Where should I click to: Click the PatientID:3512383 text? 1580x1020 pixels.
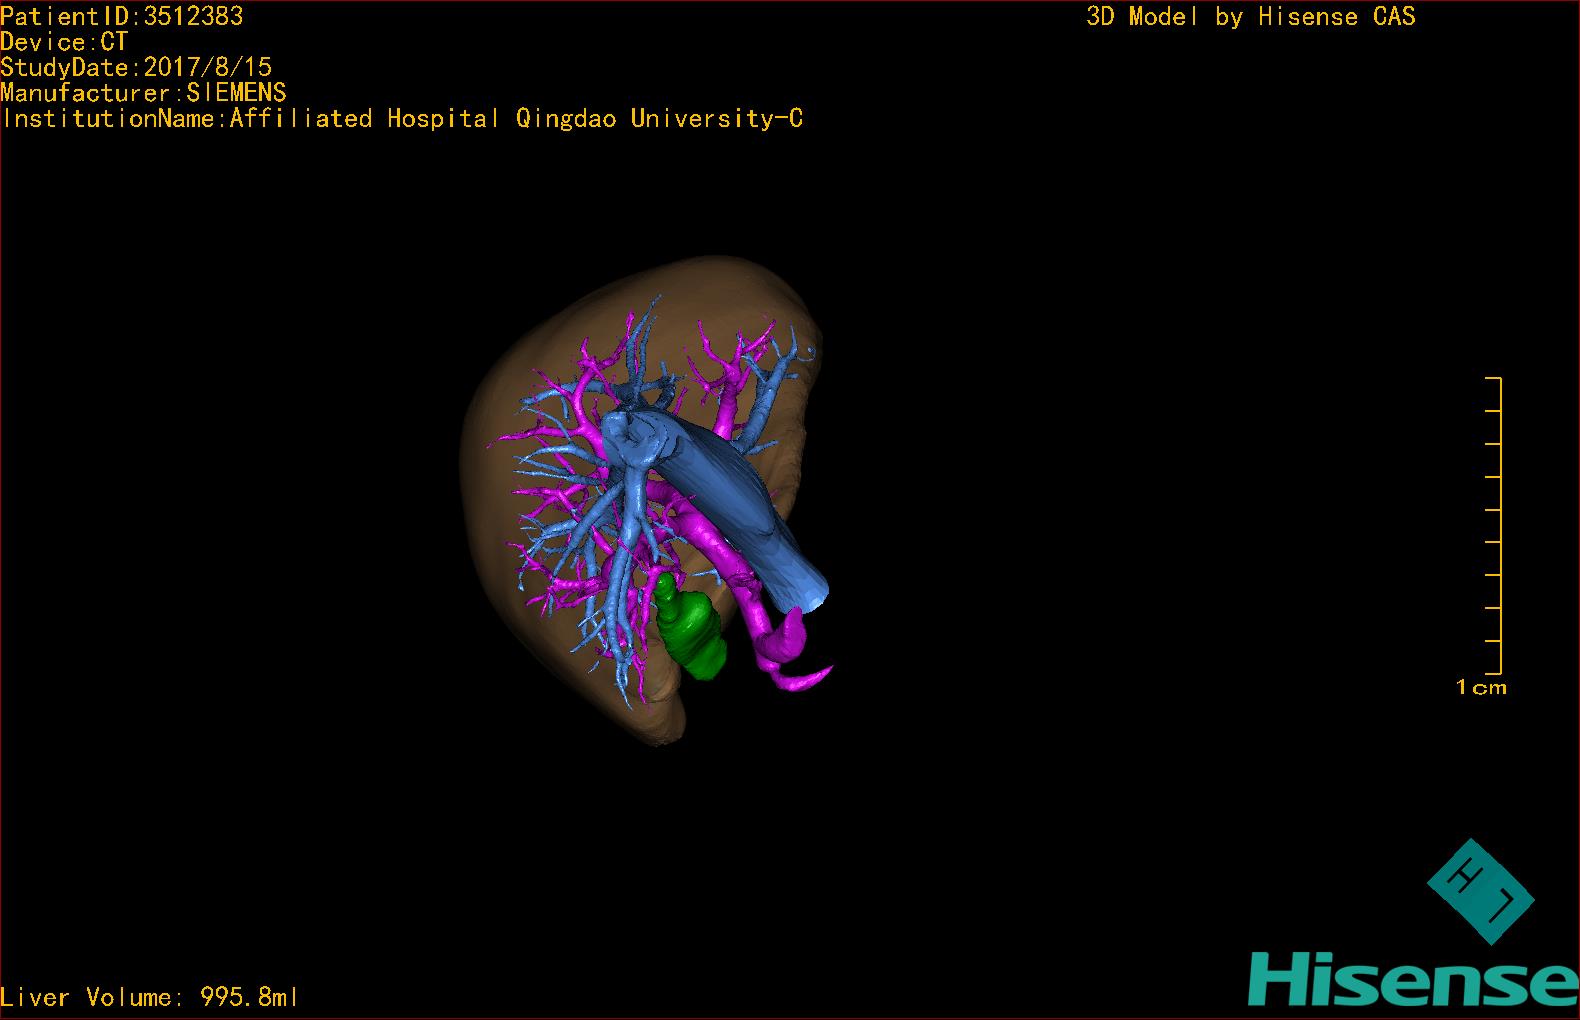[x=122, y=16]
